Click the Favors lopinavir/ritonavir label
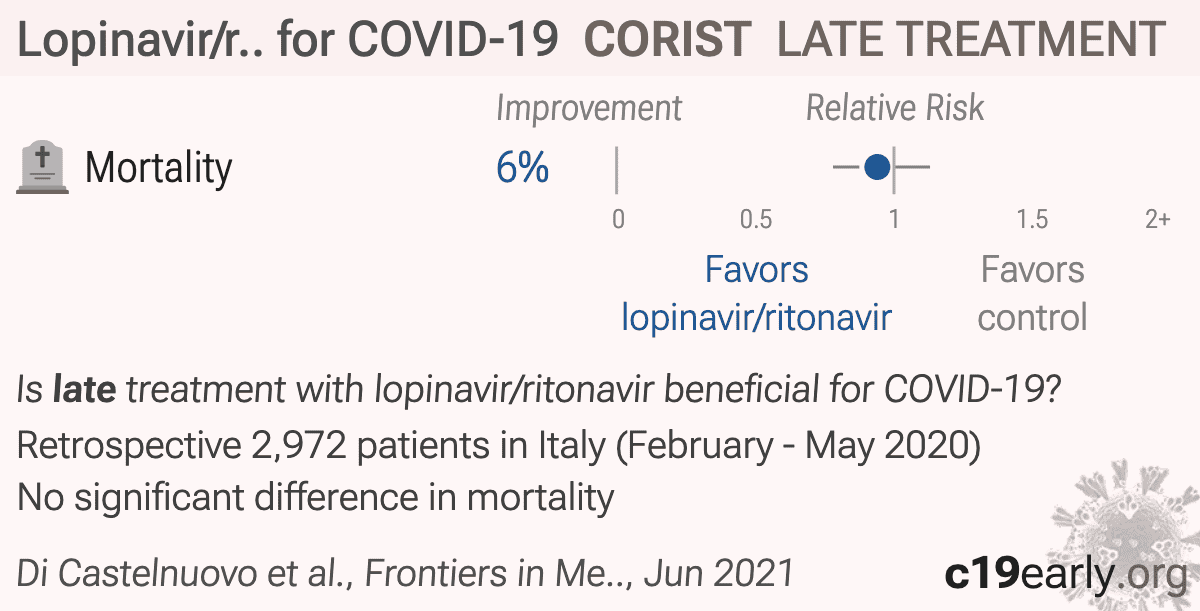Viewport: 1200px width, 611px height. 757,293
